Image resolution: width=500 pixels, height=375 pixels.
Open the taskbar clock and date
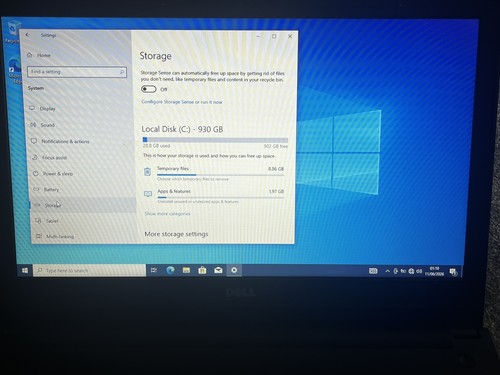click(x=434, y=271)
